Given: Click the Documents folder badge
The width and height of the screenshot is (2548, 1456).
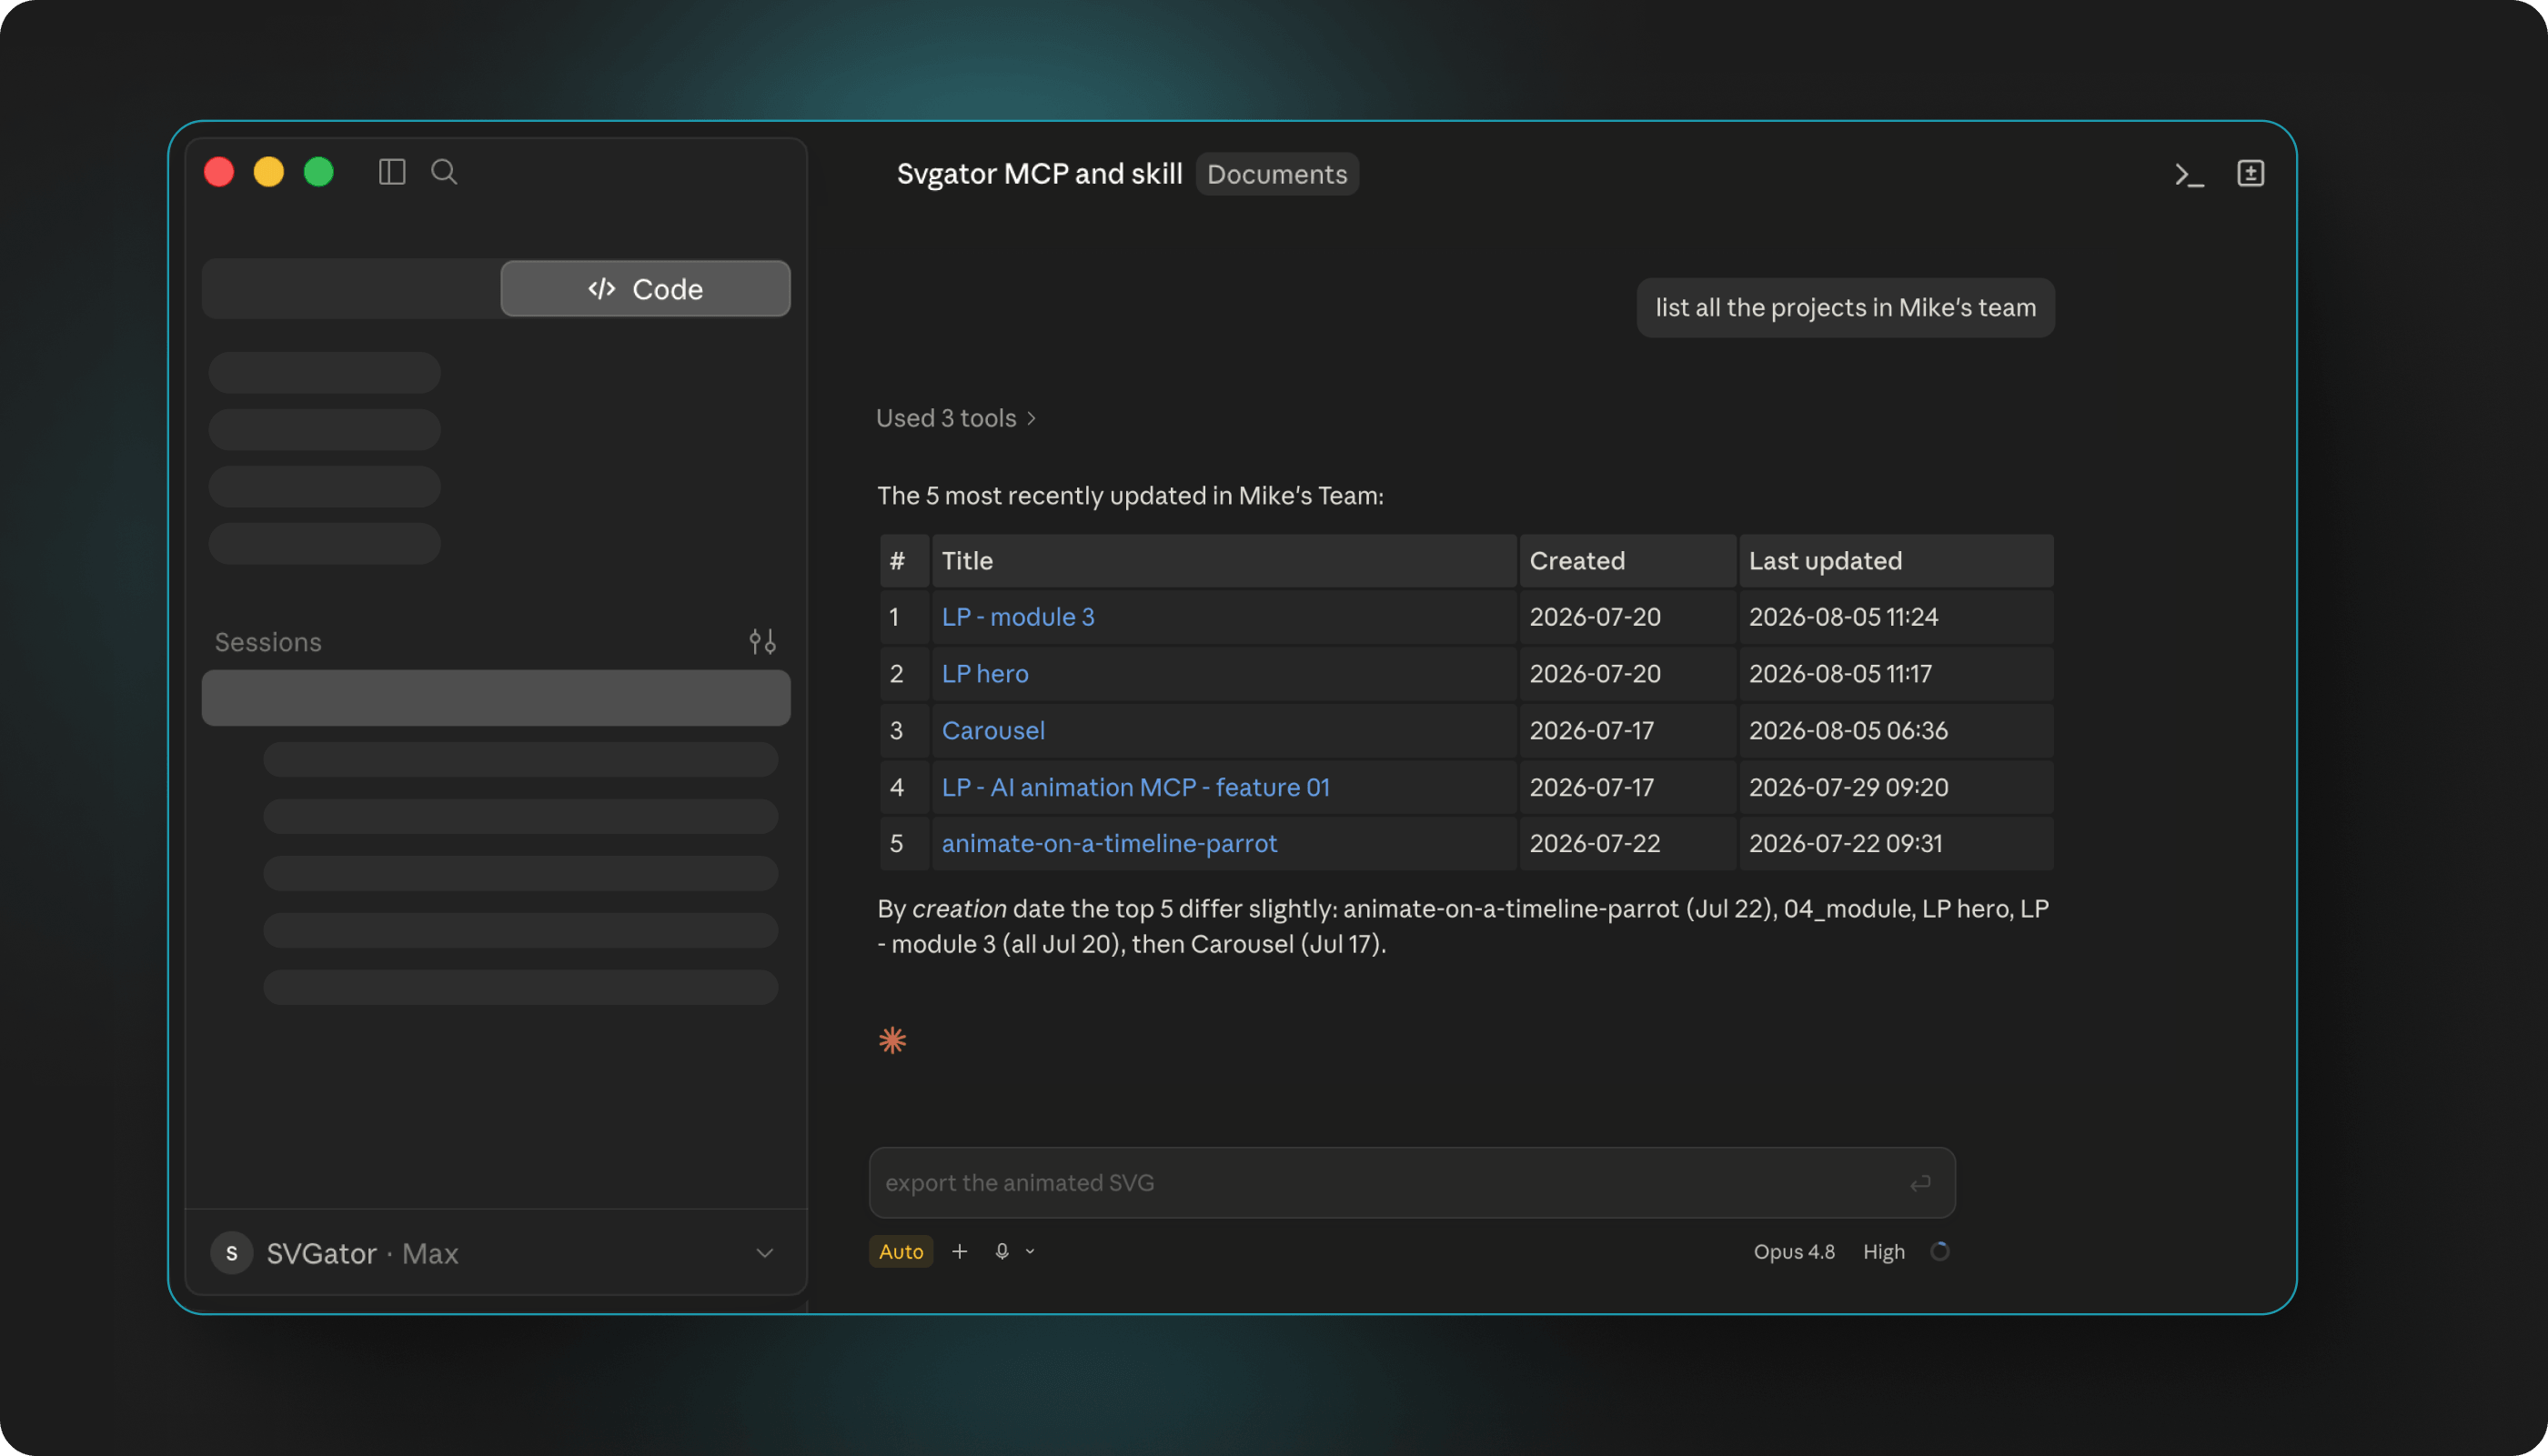Looking at the screenshot, I should click(1277, 174).
